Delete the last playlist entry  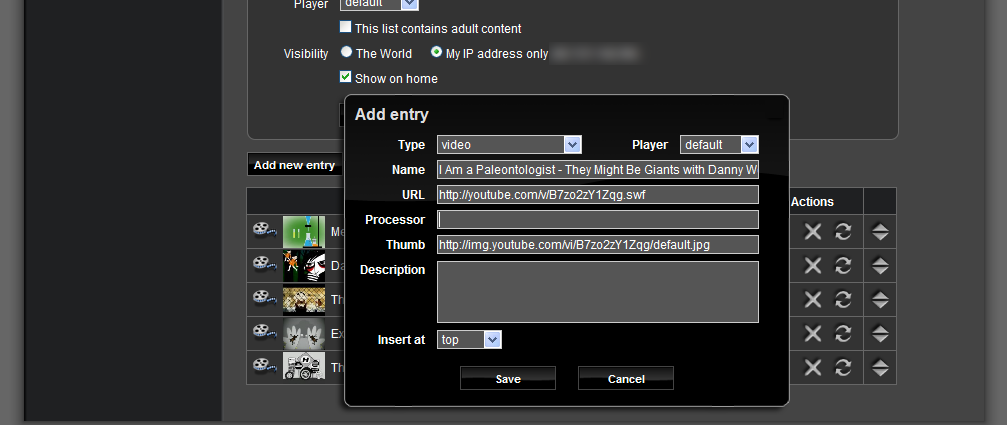tap(813, 368)
